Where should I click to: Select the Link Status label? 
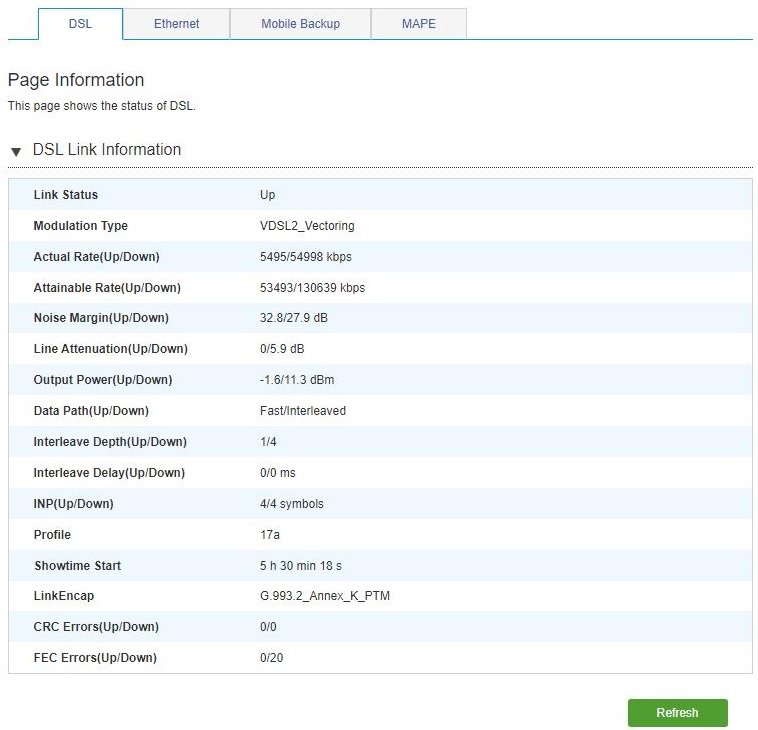click(66, 195)
